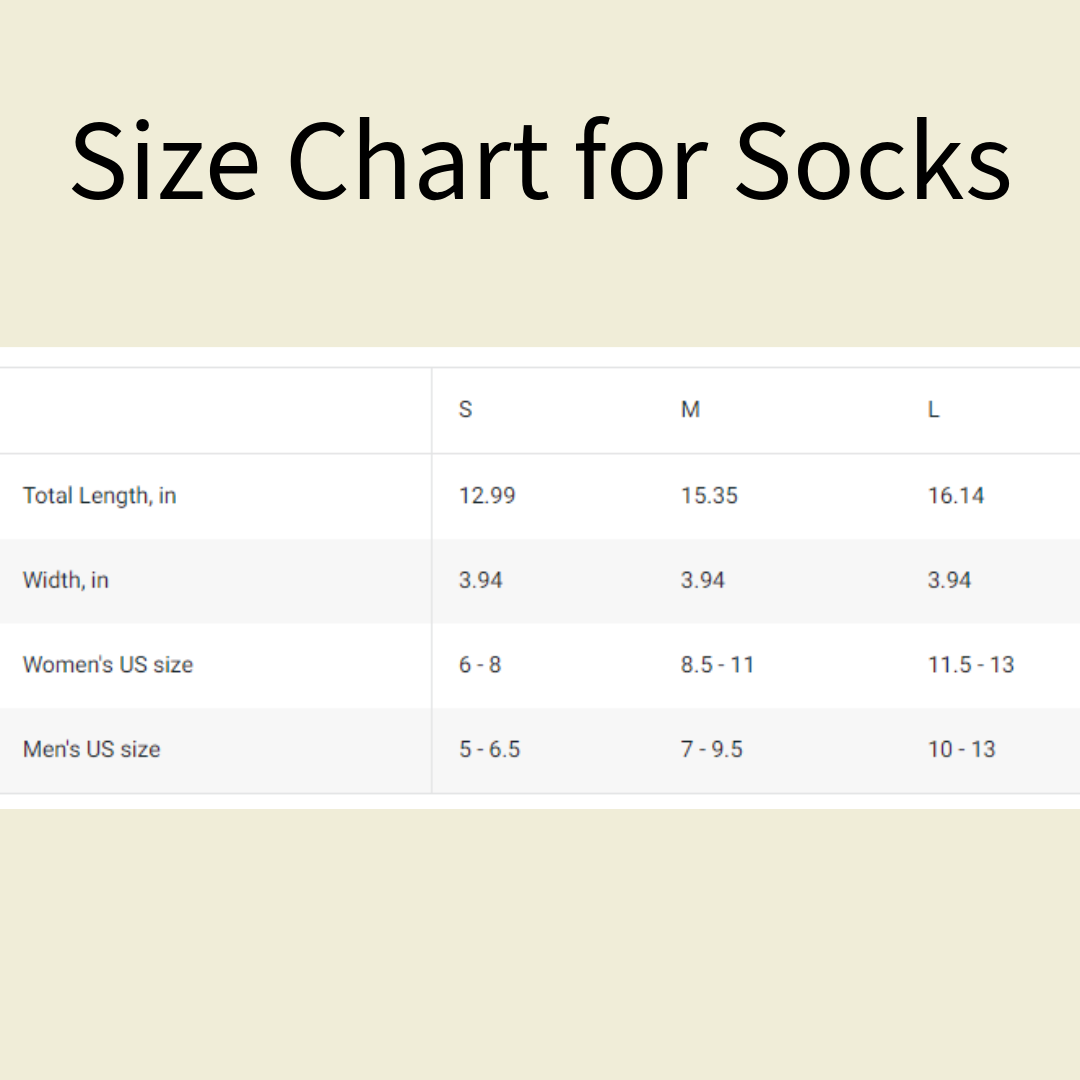Click the 16.14 total length value
1080x1080 pixels.
[x=956, y=495]
